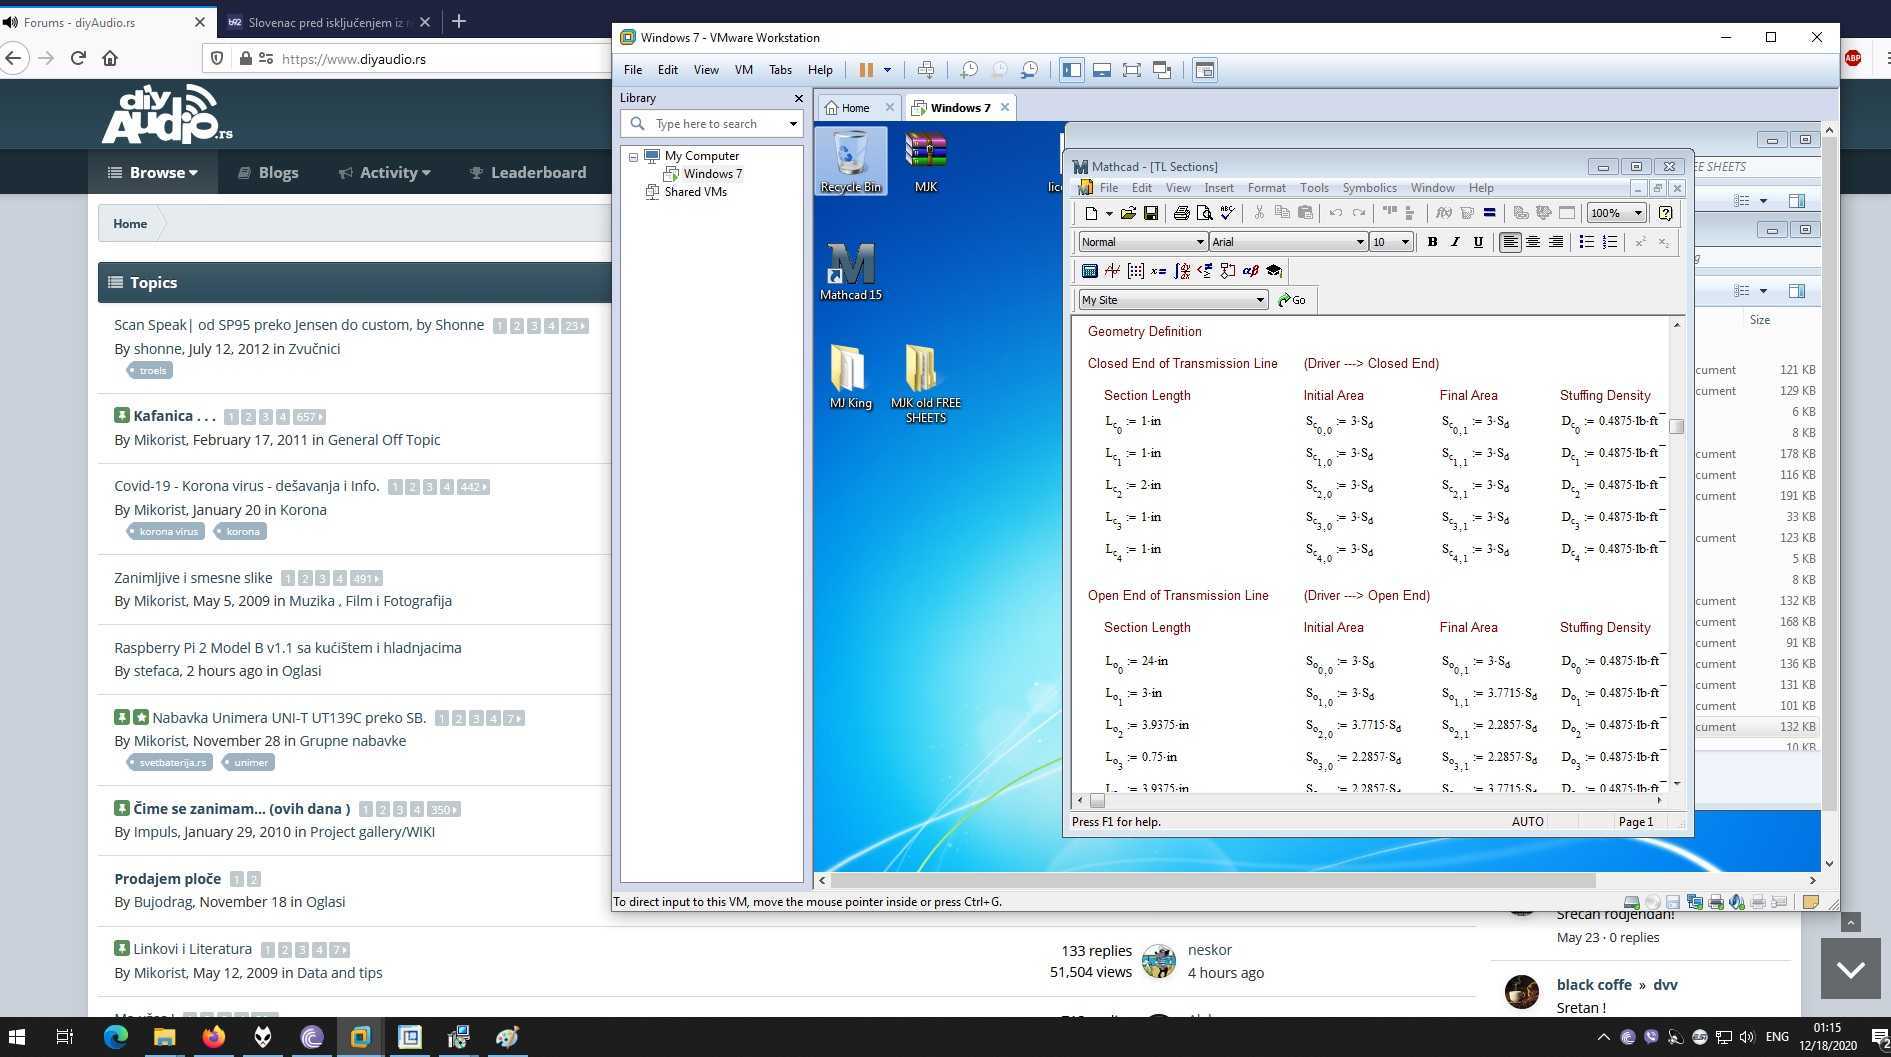Open Mathcad Symbolics menu
Image resolution: width=1891 pixels, height=1057 pixels.
coord(1369,188)
